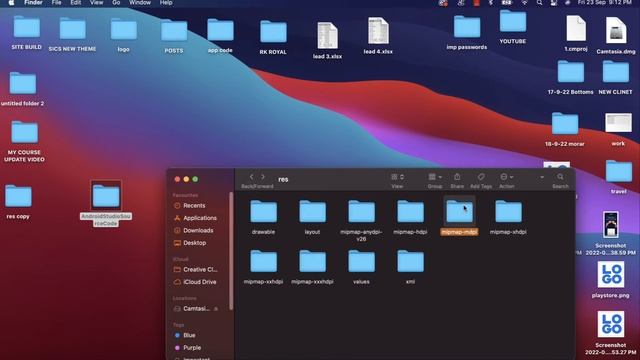Select the POSTS desktop folder
This screenshot has width=640, height=360.
click(x=174, y=30)
